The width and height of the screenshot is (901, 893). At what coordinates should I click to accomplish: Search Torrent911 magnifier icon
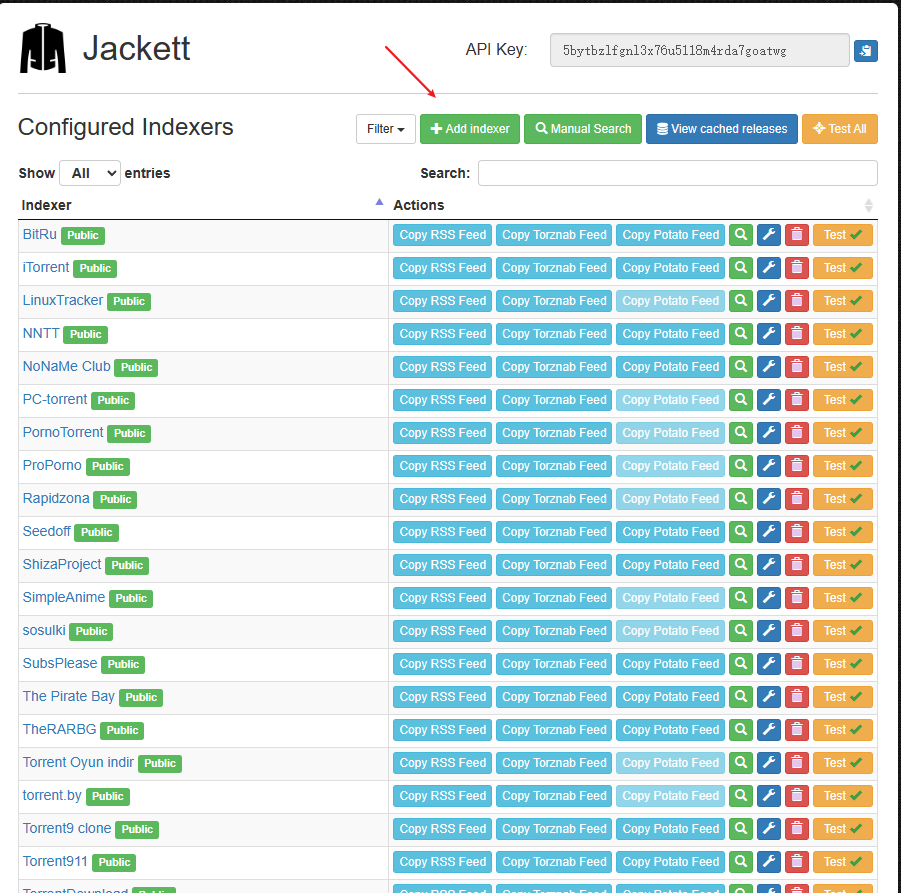tap(741, 862)
